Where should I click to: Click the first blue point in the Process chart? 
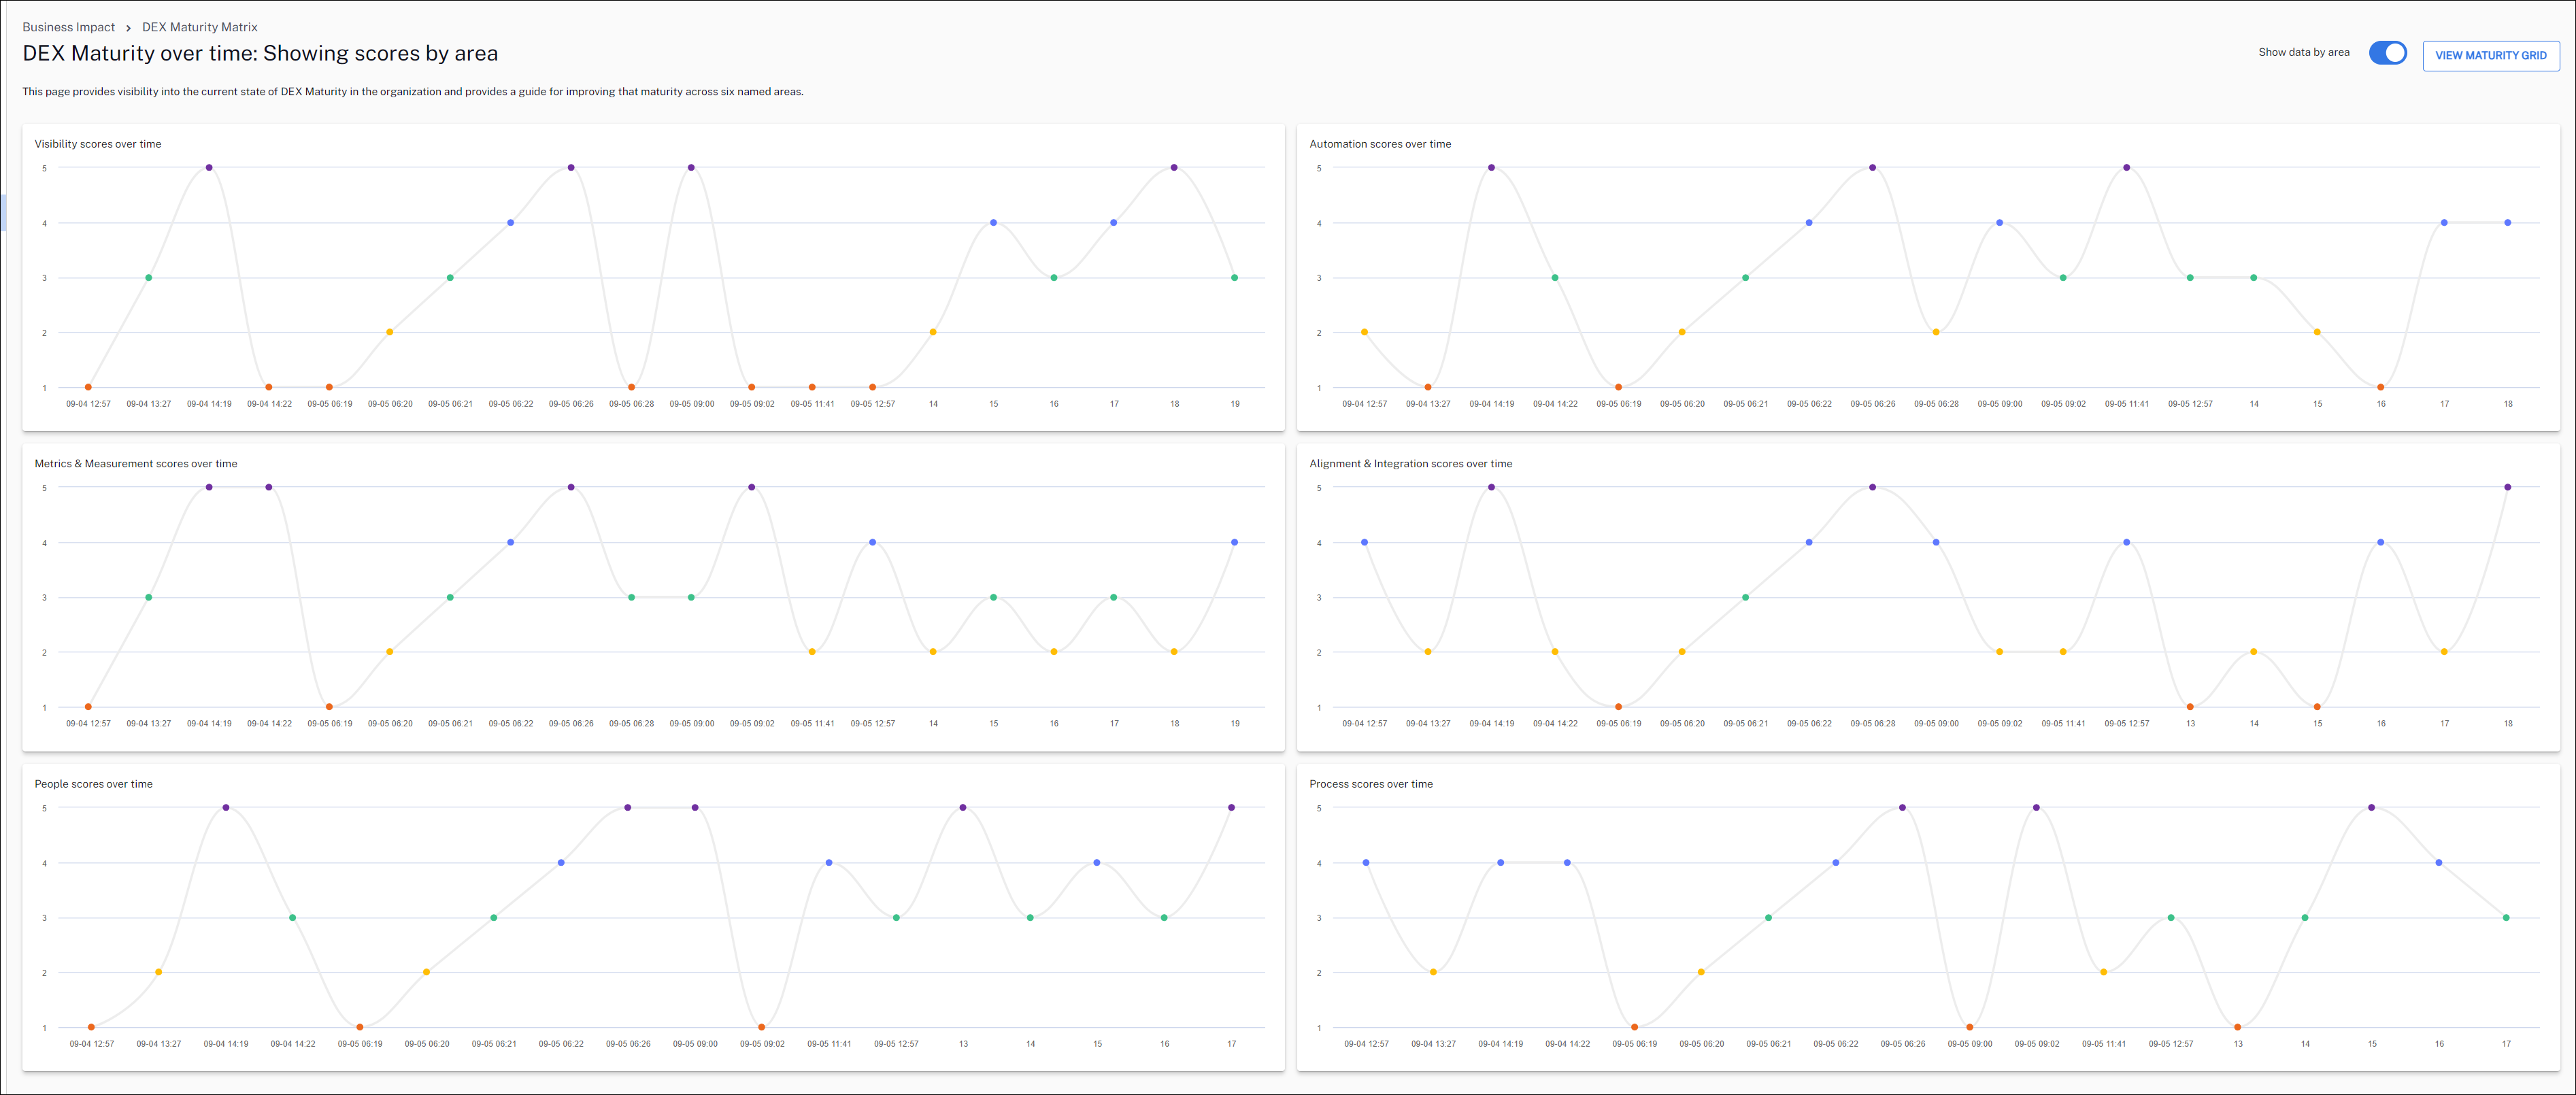(1366, 862)
